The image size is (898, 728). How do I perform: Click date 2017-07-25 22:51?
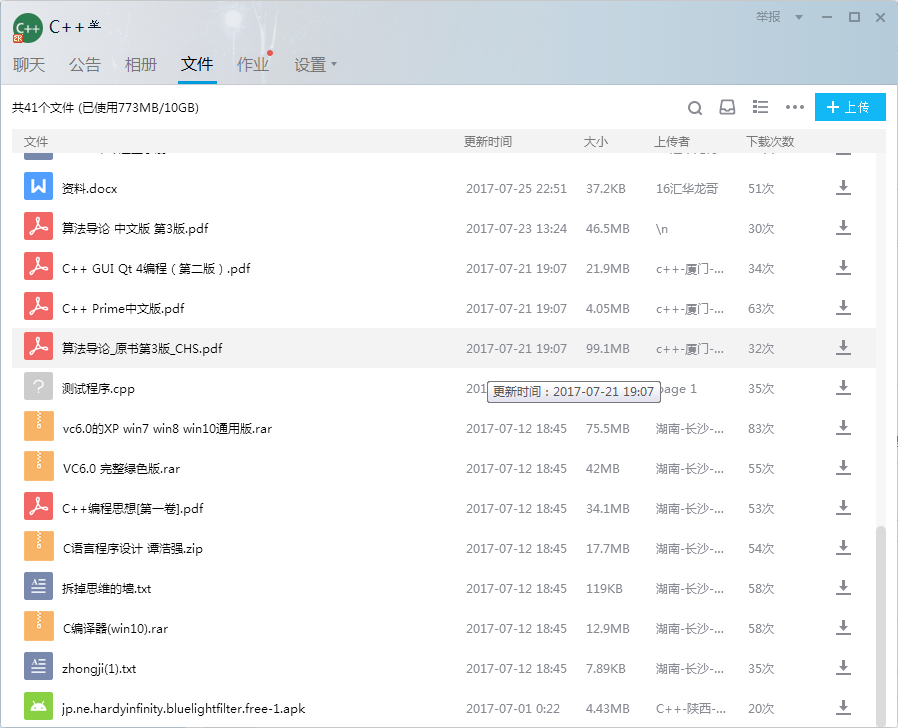517,189
